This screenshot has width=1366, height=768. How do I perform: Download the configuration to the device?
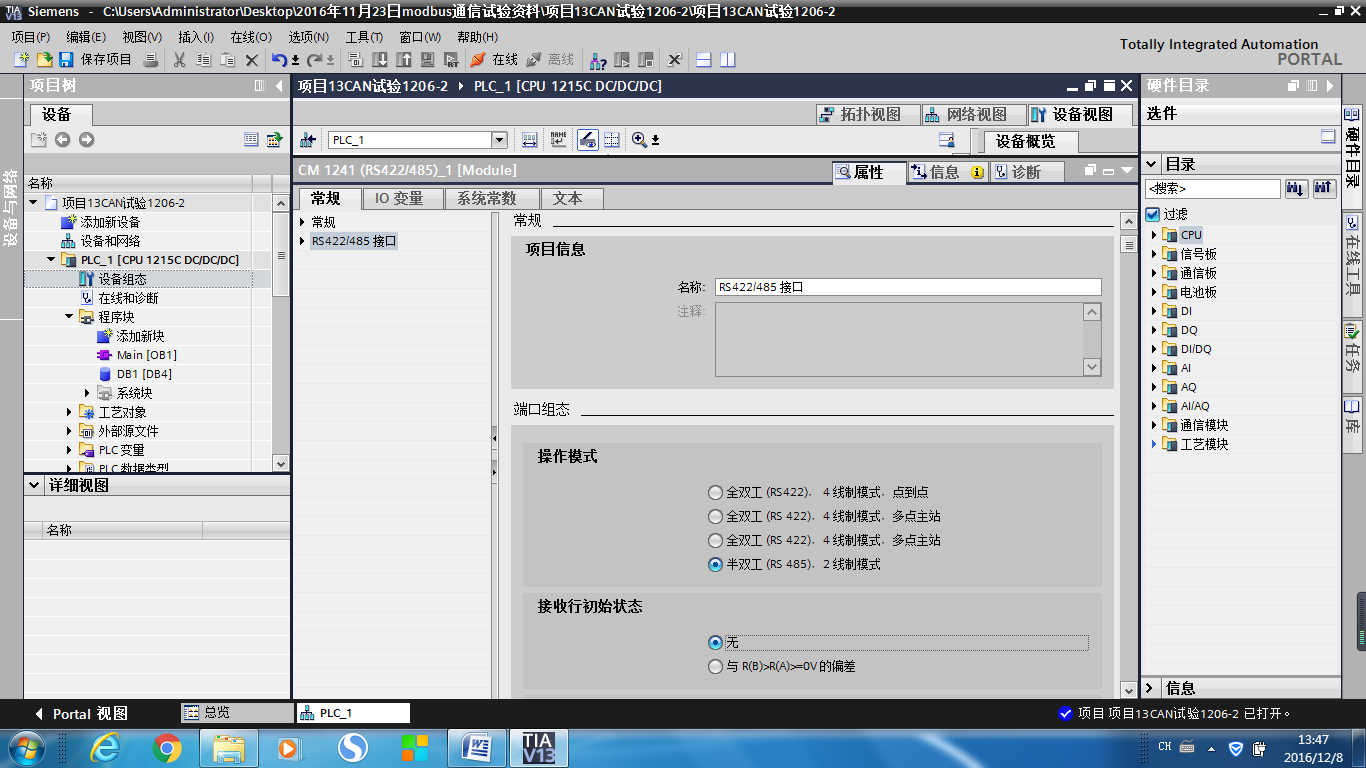coord(380,60)
